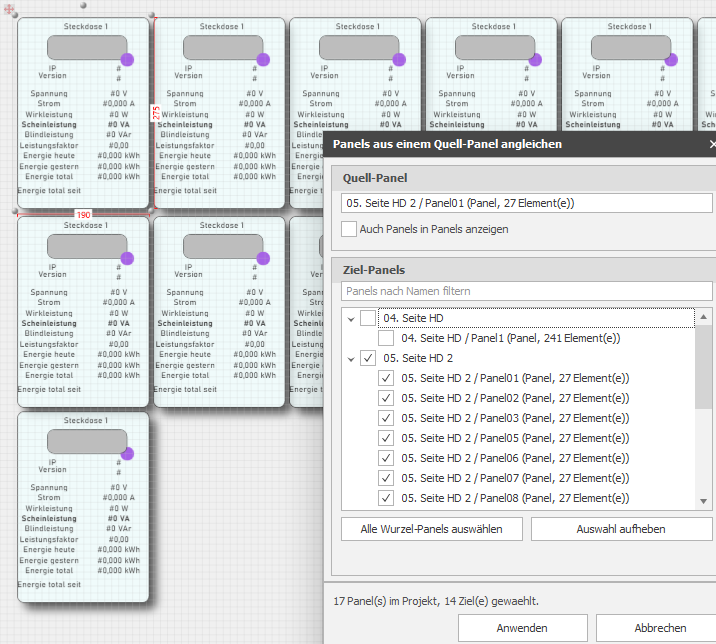Viewport: 716px width, 644px height.
Task: Click the move handle icon at canvas corner
Action: pos(9,9)
